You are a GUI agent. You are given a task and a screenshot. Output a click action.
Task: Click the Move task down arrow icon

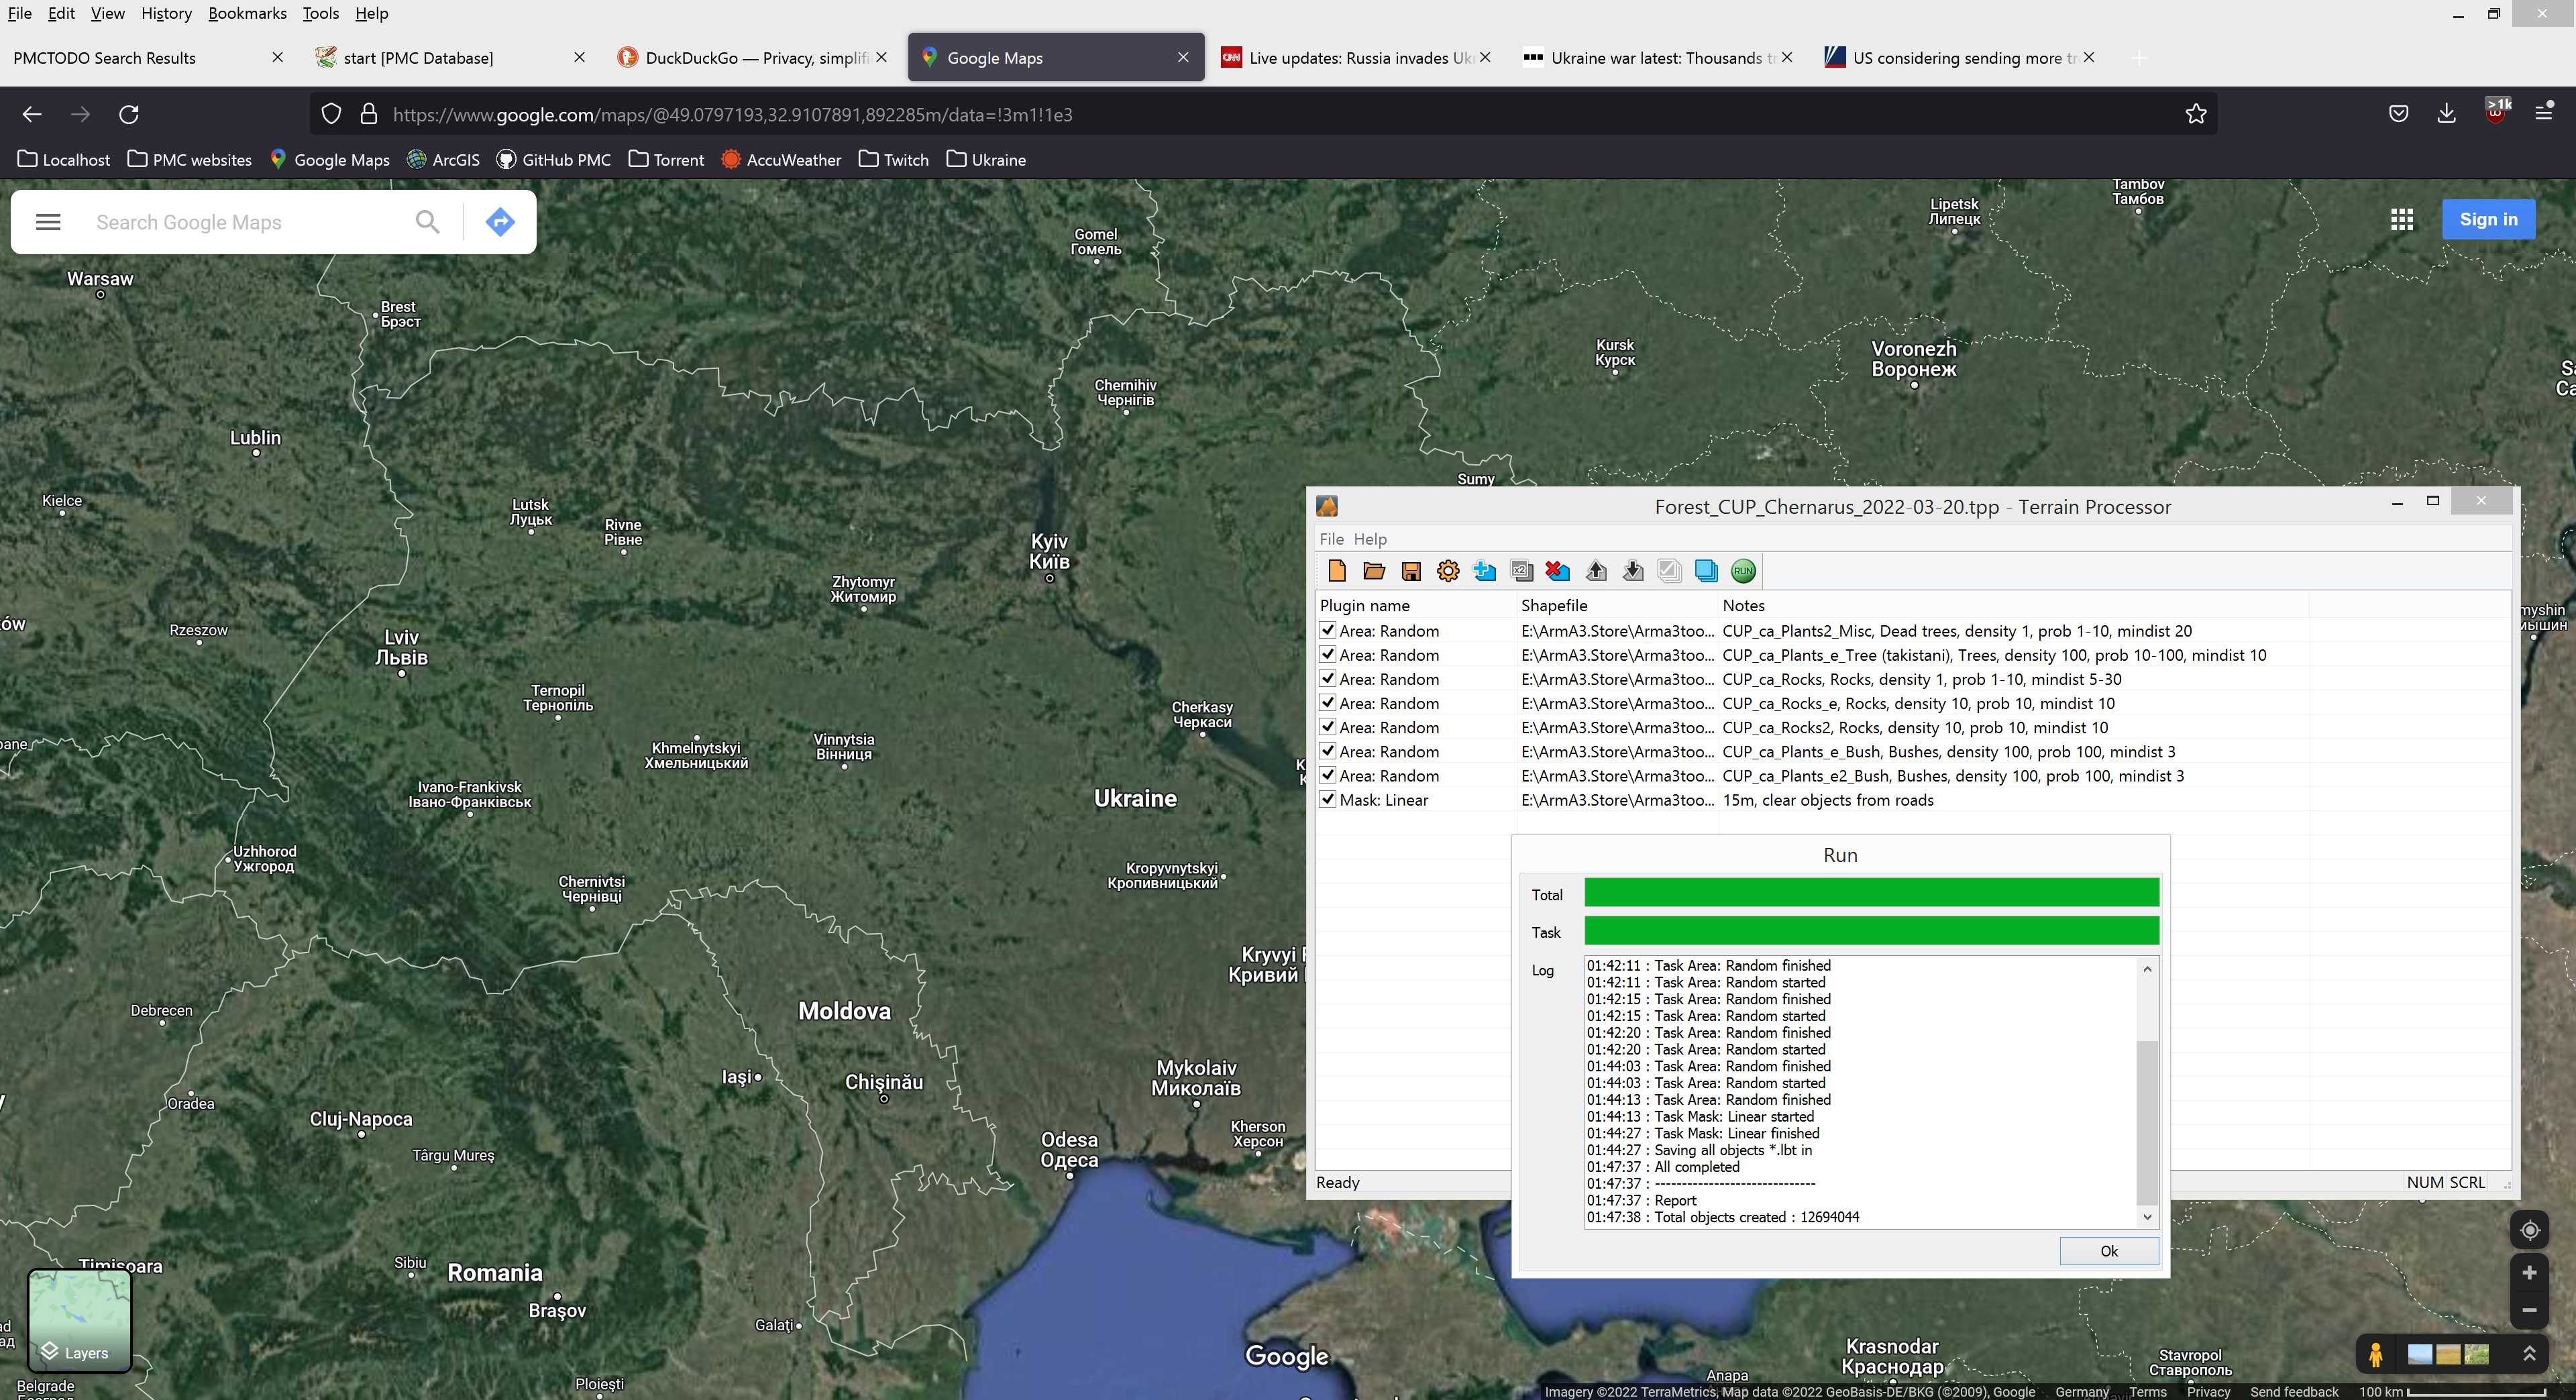point(1633,571)
